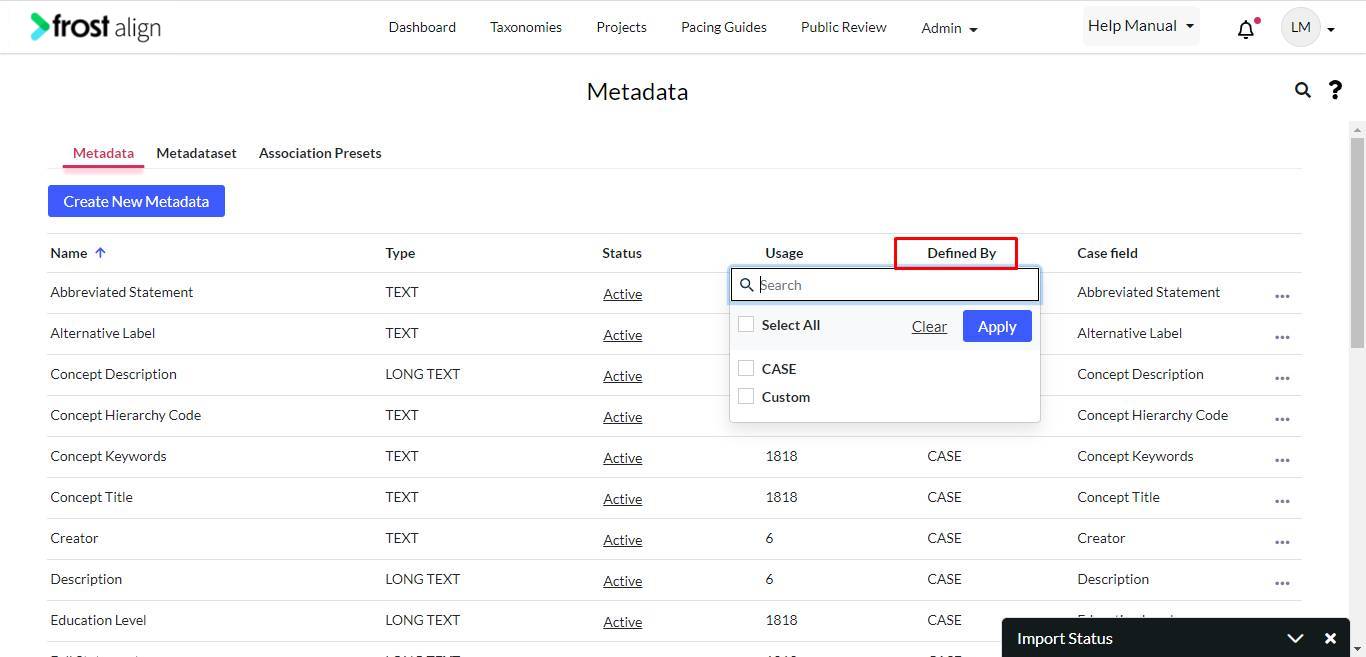
Task: Click the page vertical scrollbar thumb
Action: click(x=1357, y=243)
